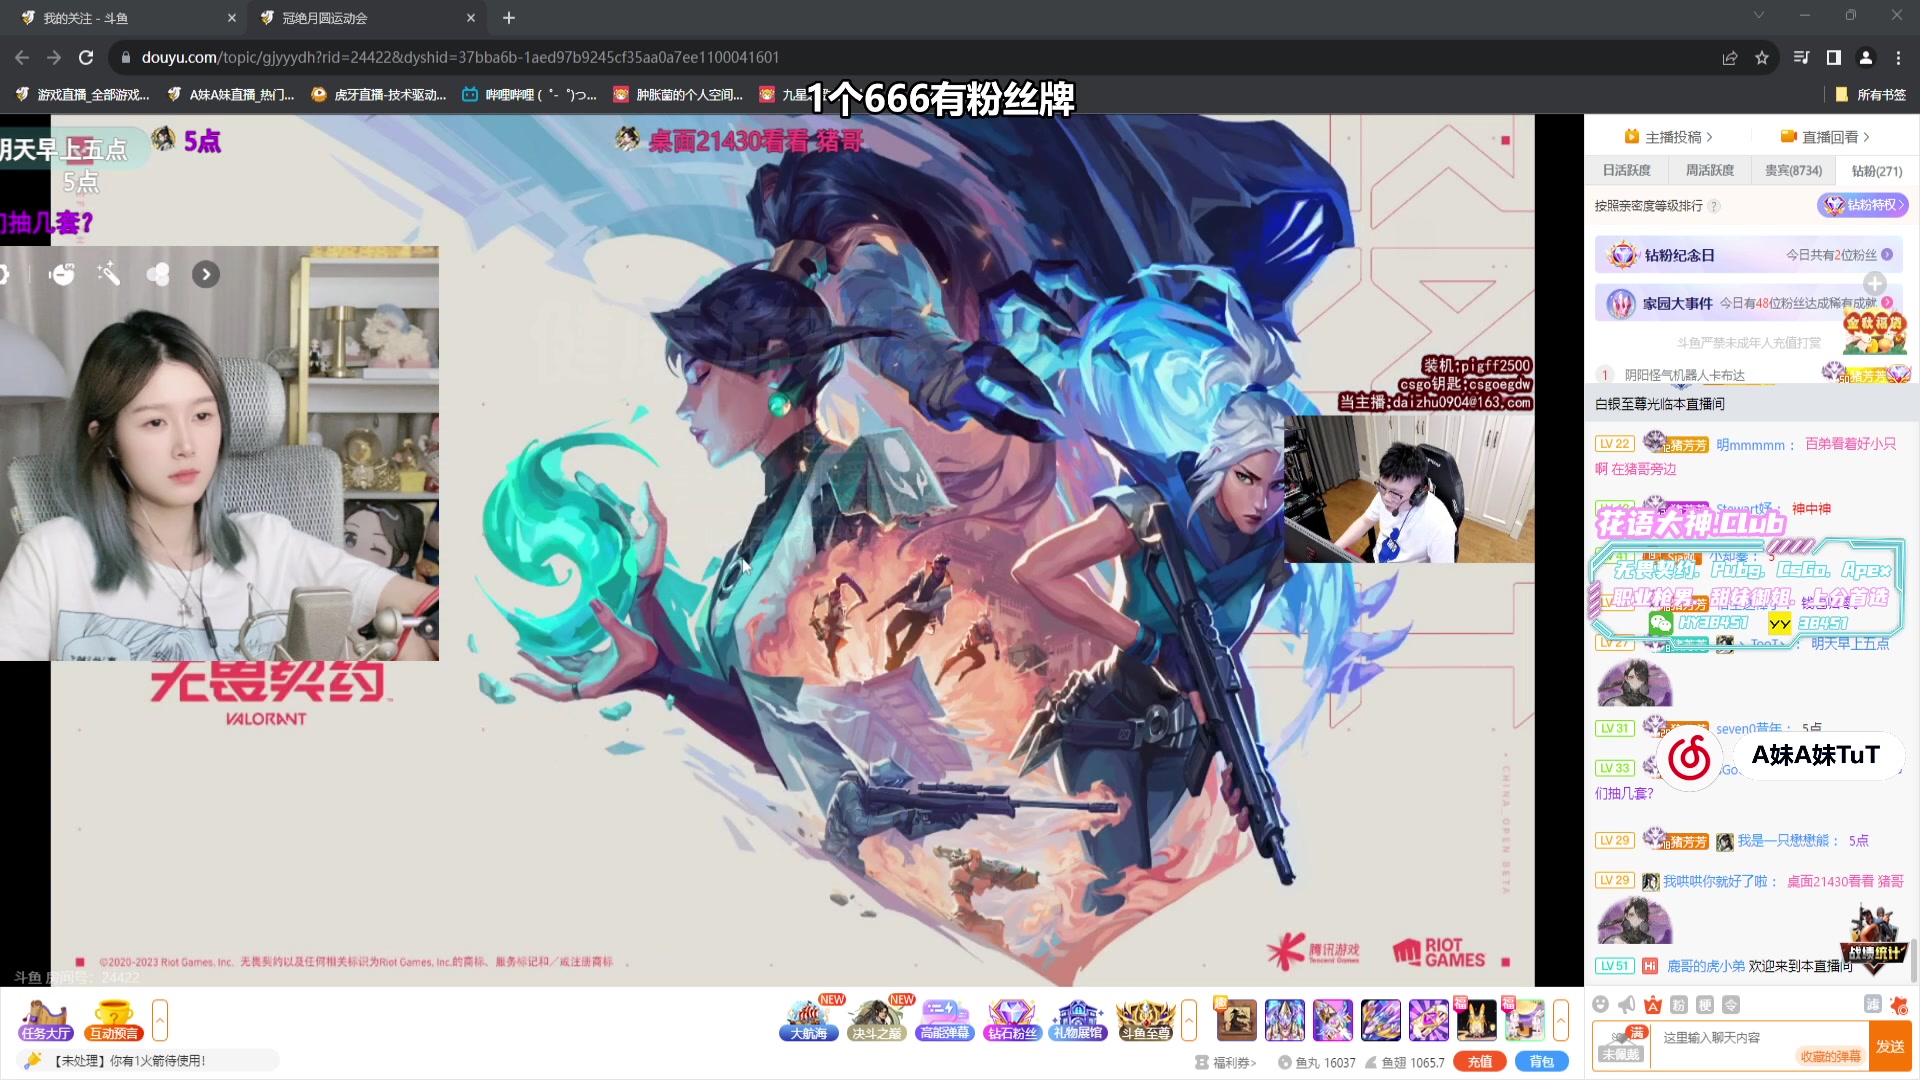This screenshot has height=1080, width=1920.
Task: Reload the page with refresh icon
Action: tap(86, 58)
